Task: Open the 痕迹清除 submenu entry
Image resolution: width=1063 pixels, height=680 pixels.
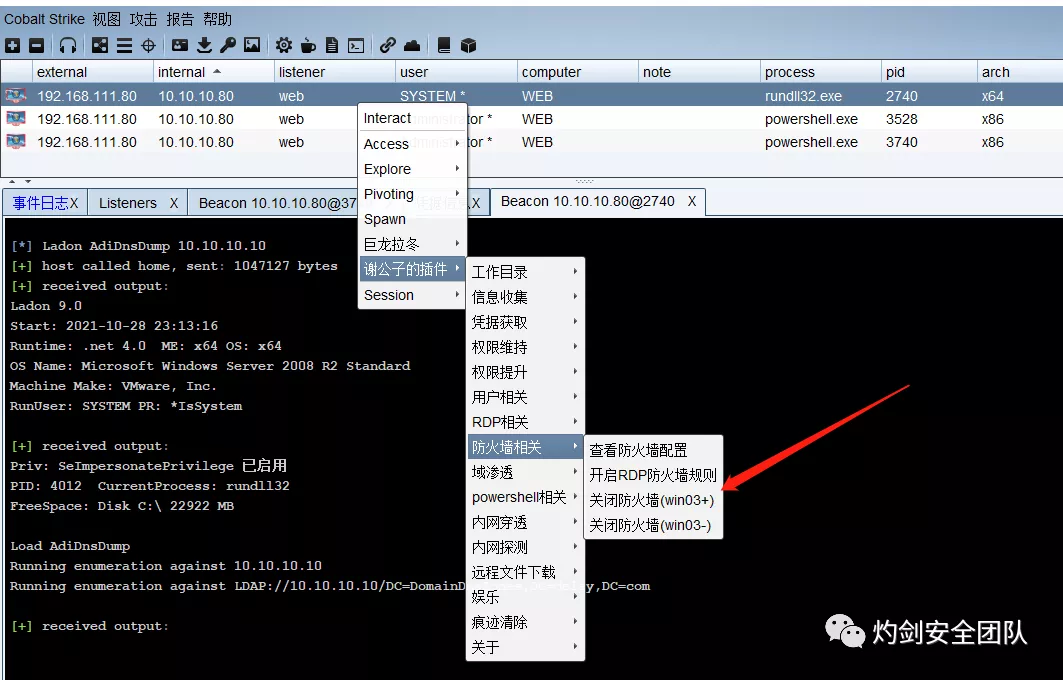Action: 525,622
